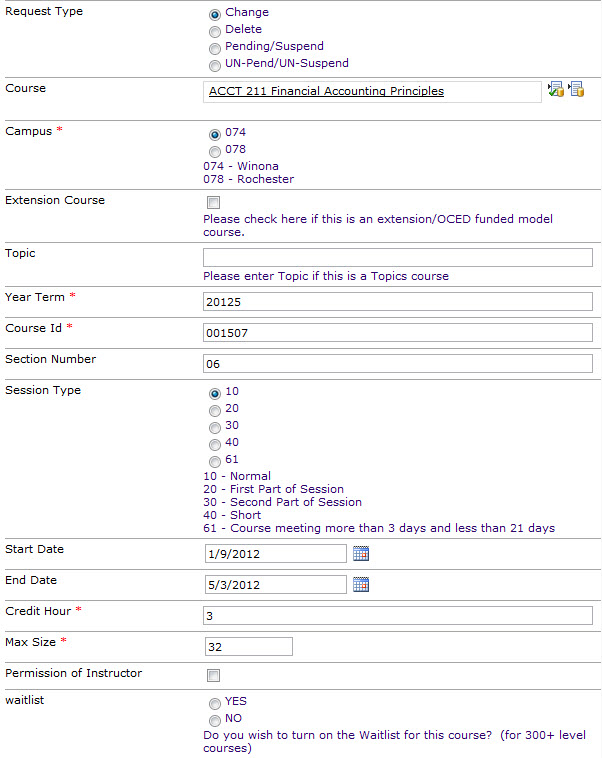Click the Permission of Instructor label
Viewport: 602px width, 758px height.
click(73, 673)
